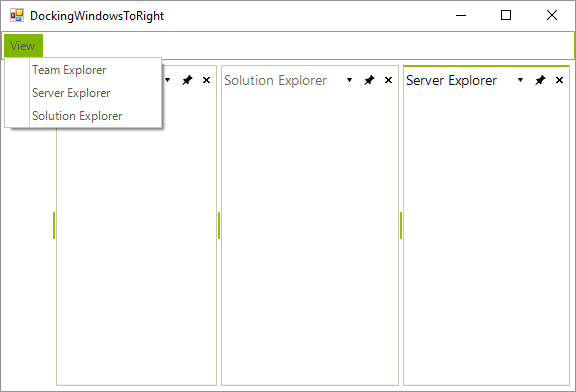Click the DockingWindowsToRight app icon
The height and width of the screenshot is (392, 576).
pos(17,15)
